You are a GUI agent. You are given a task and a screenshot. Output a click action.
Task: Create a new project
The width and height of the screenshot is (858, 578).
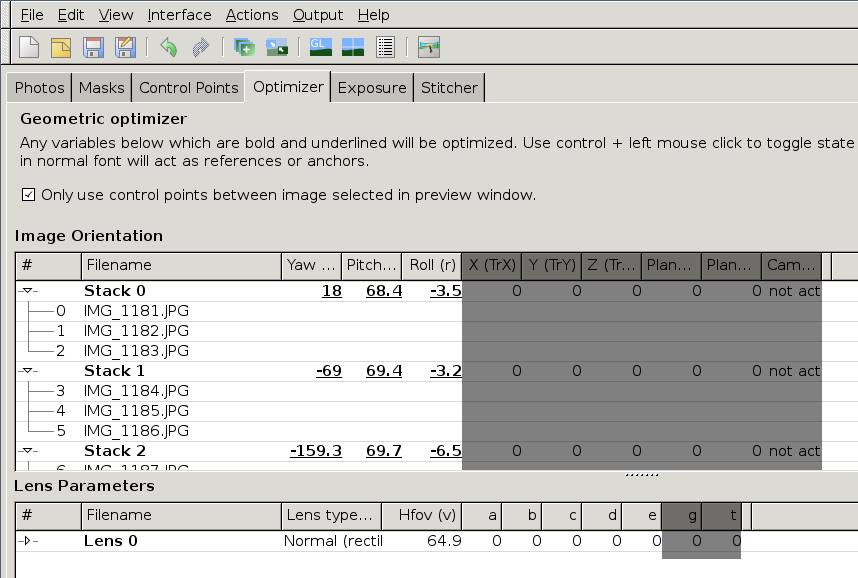pyautogui.click(x=27, y=46)
